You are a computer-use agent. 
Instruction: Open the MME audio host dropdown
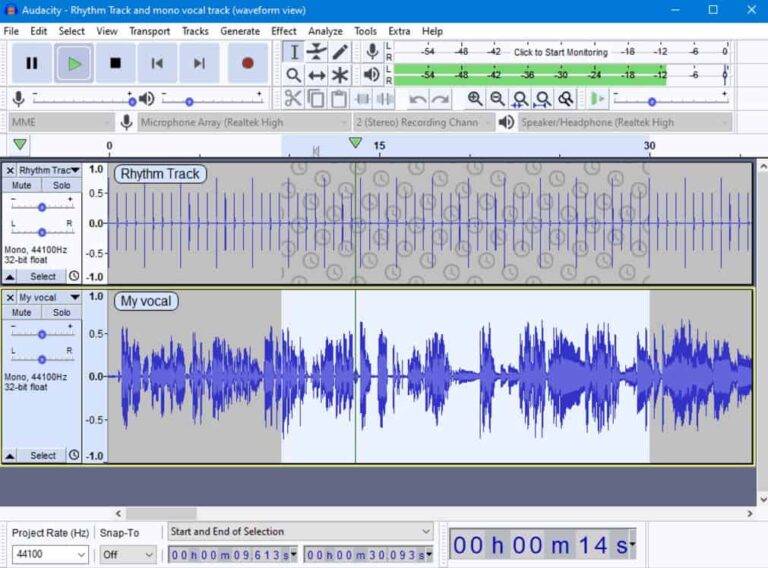click(61, 122)
